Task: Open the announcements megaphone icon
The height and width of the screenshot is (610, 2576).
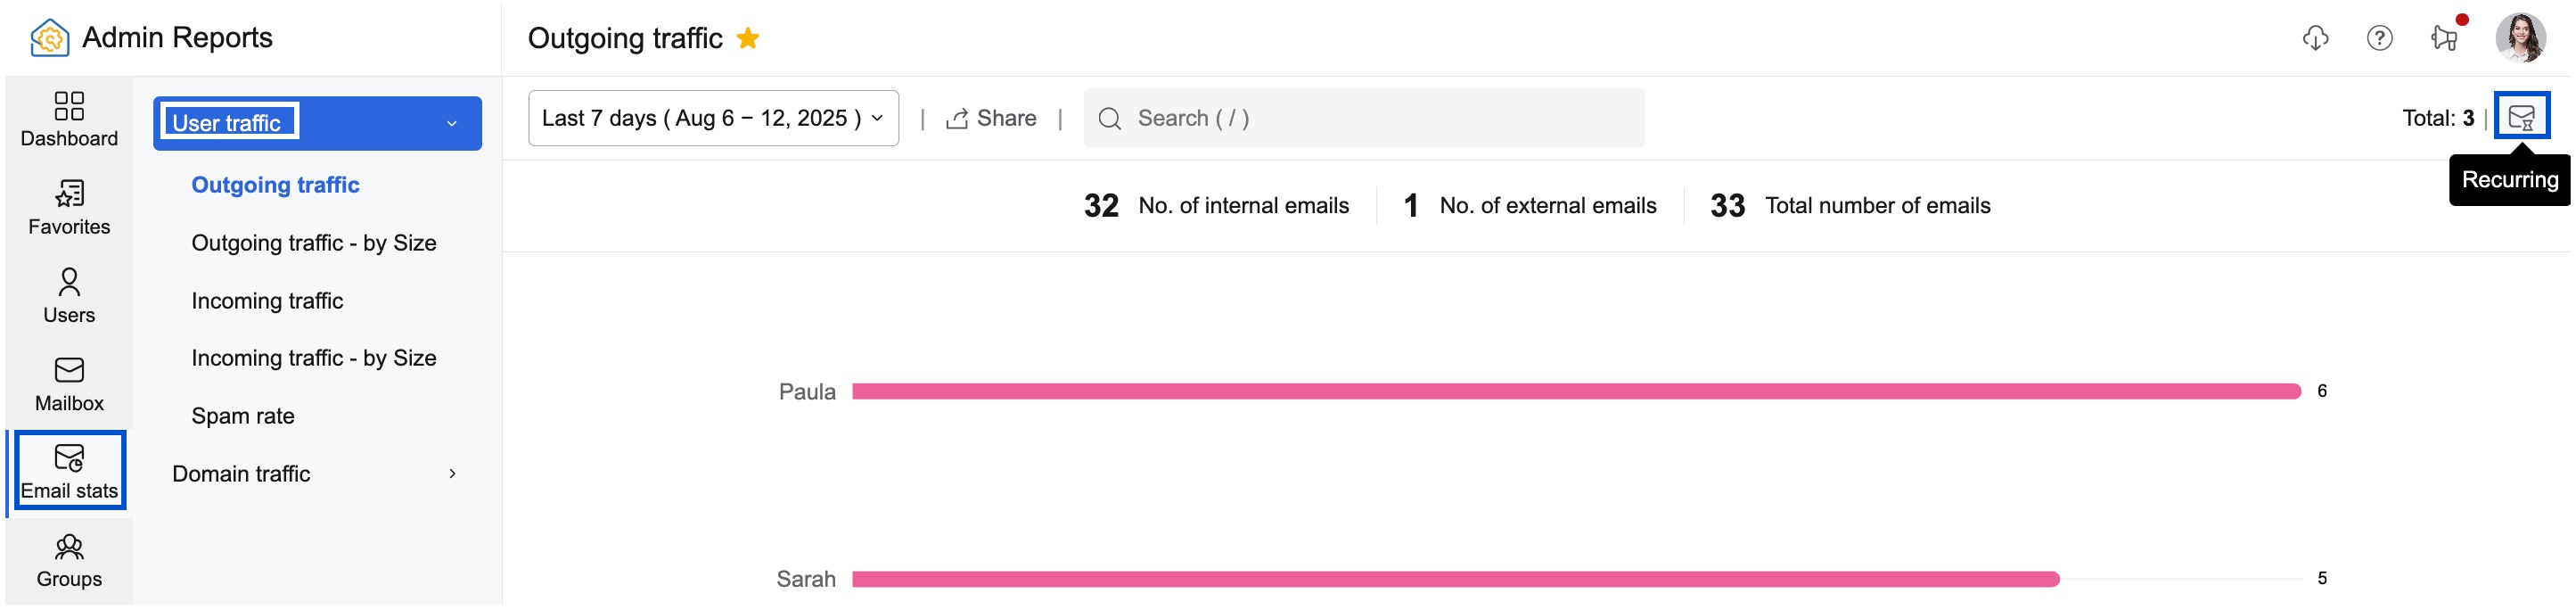Action: [2446, 38]
